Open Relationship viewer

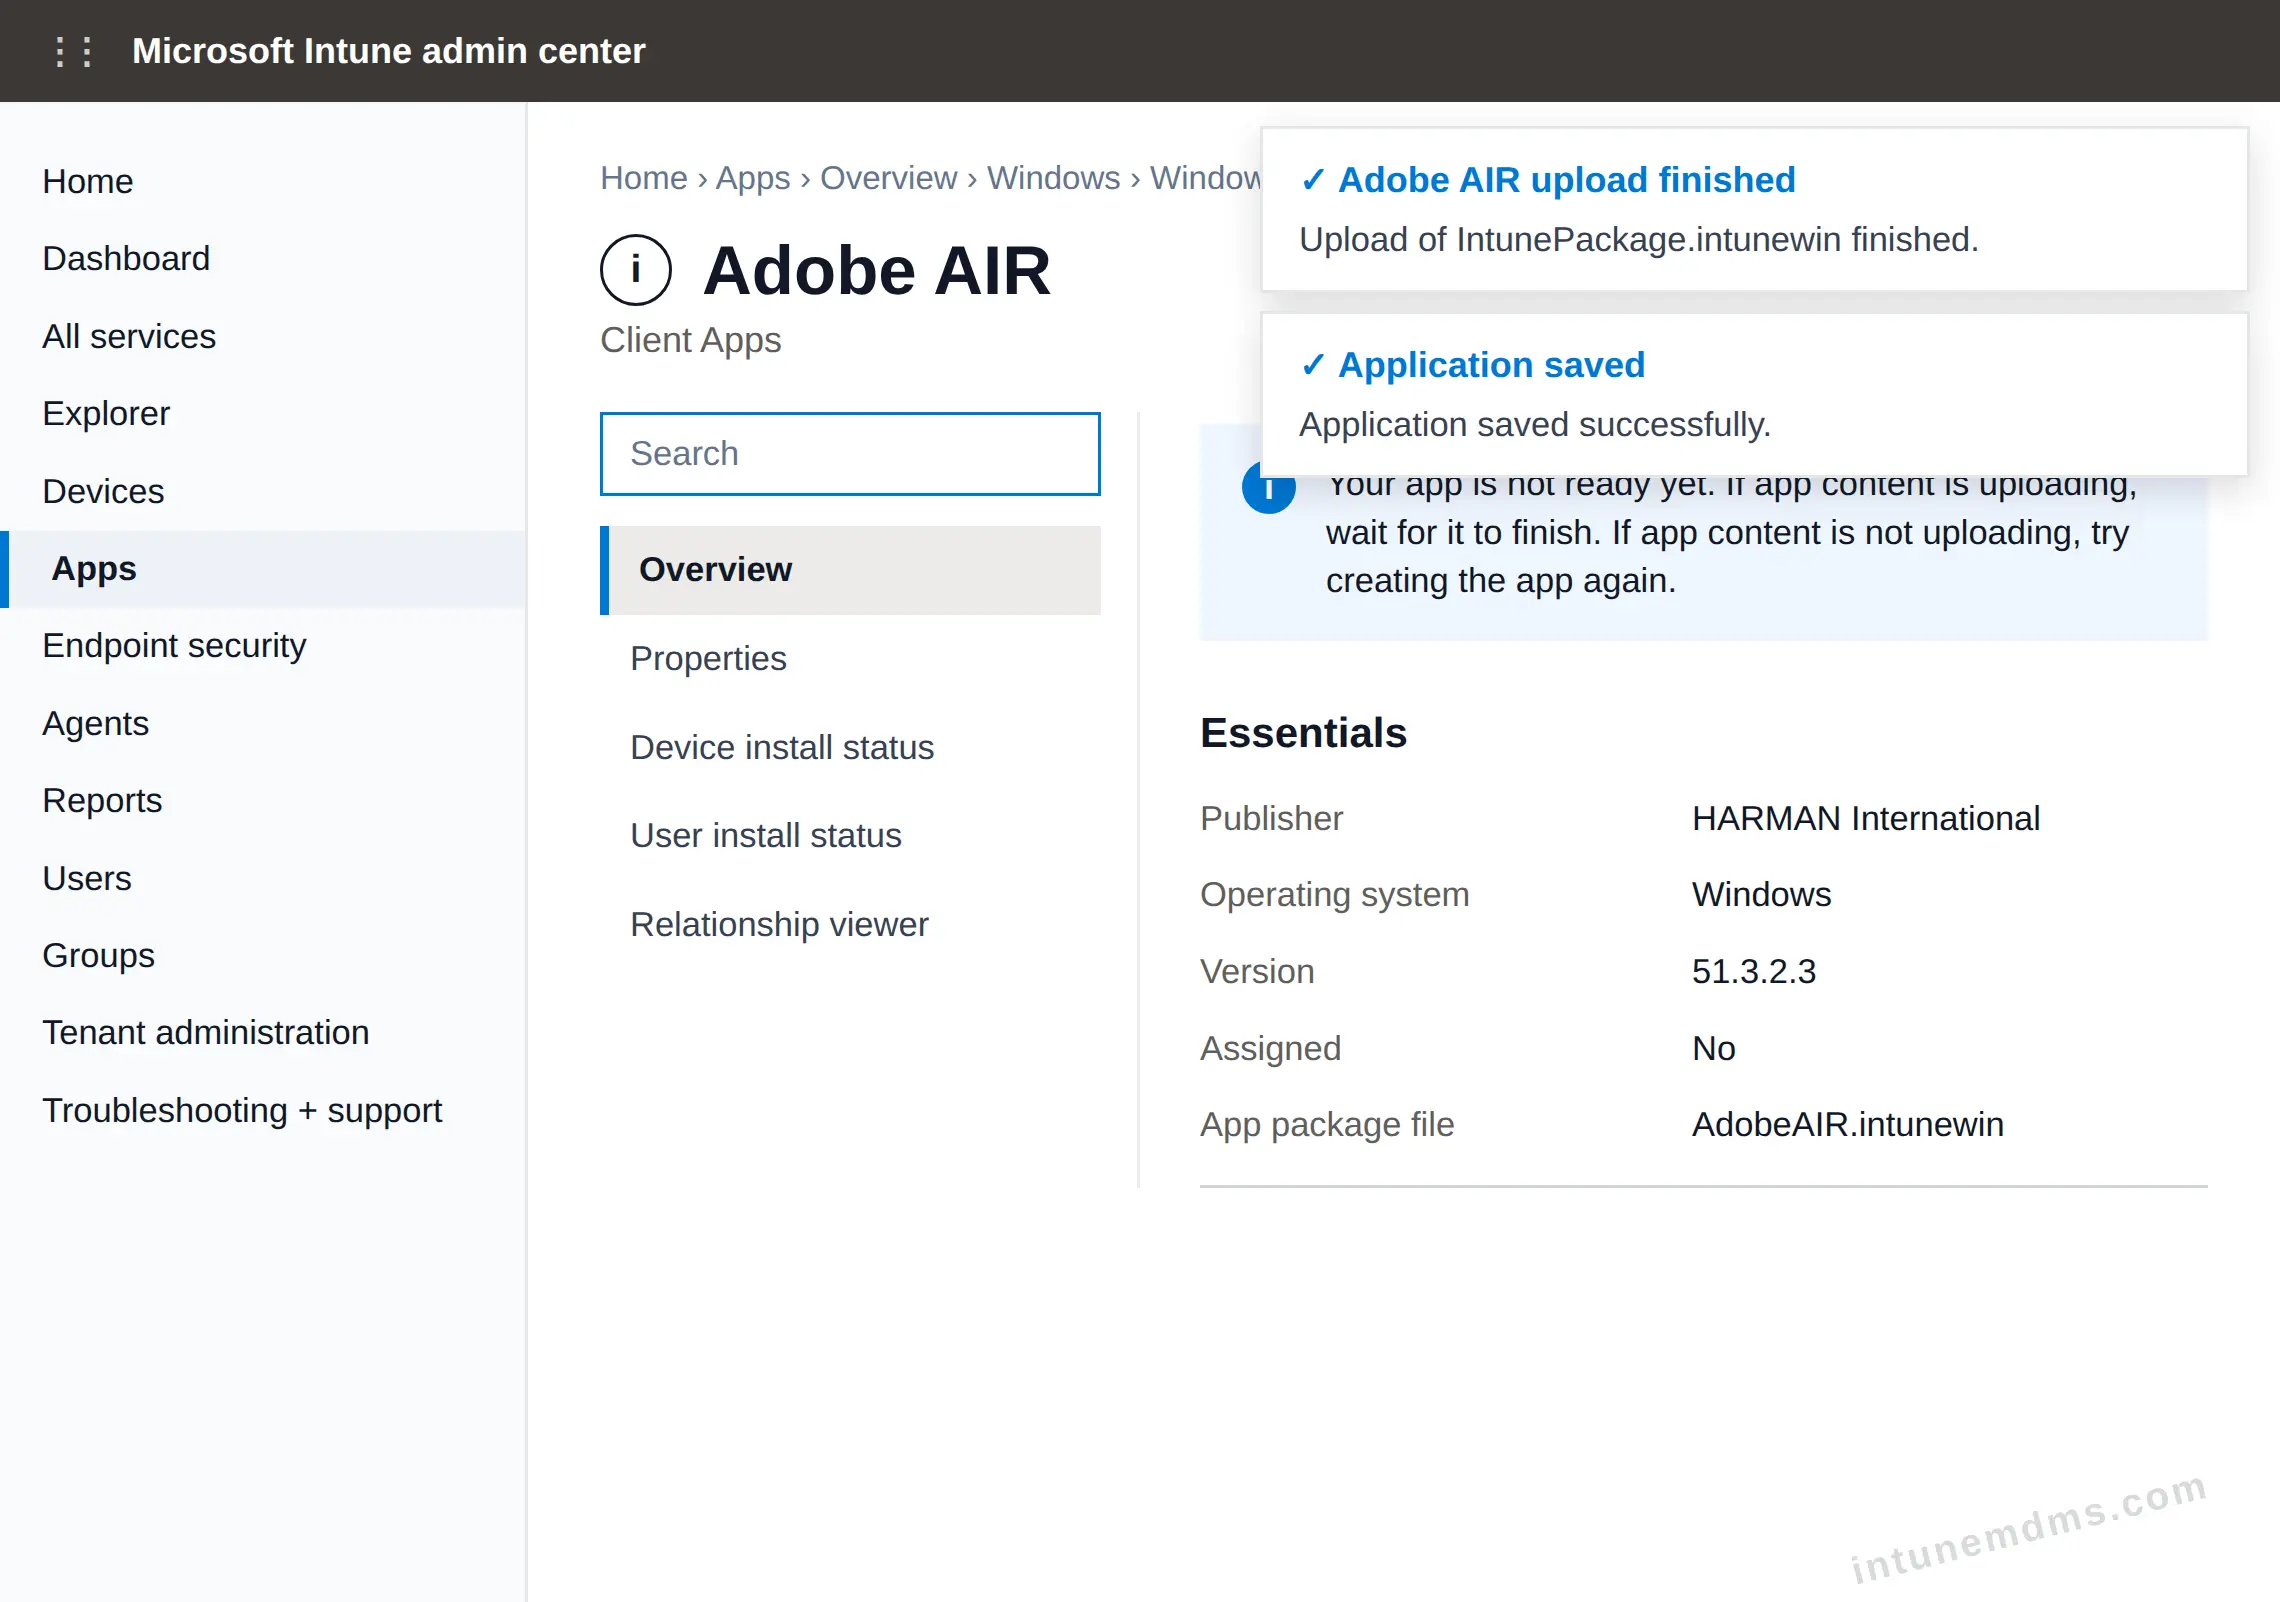tap(850, 924)
